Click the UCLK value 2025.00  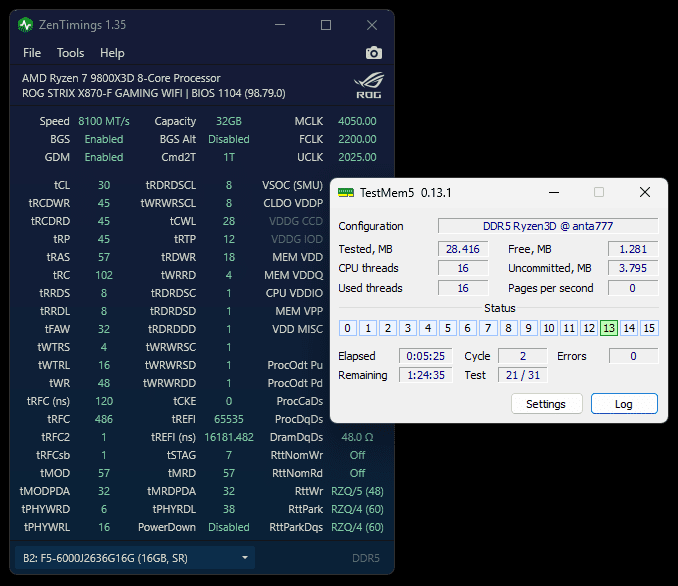(357, 157)
